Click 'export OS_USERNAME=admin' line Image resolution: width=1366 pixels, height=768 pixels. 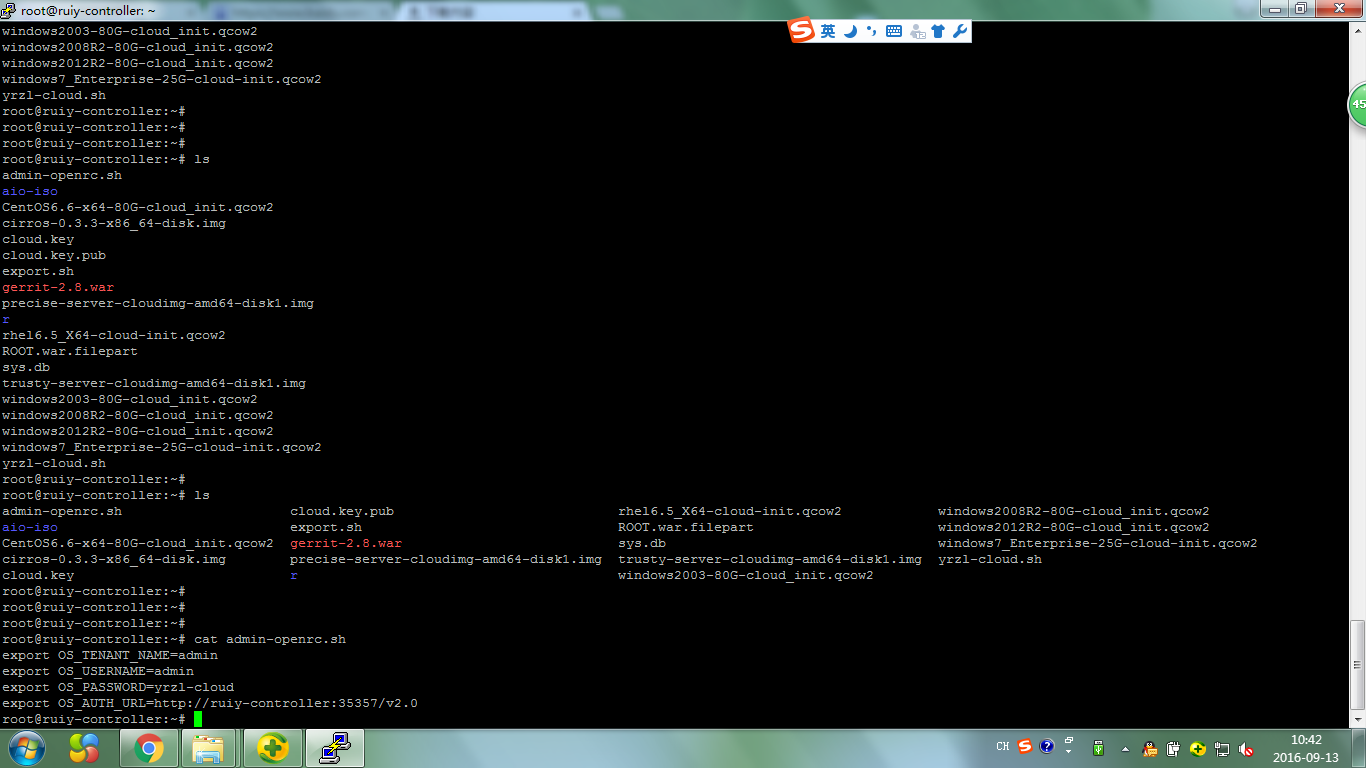tap(98, 671)
